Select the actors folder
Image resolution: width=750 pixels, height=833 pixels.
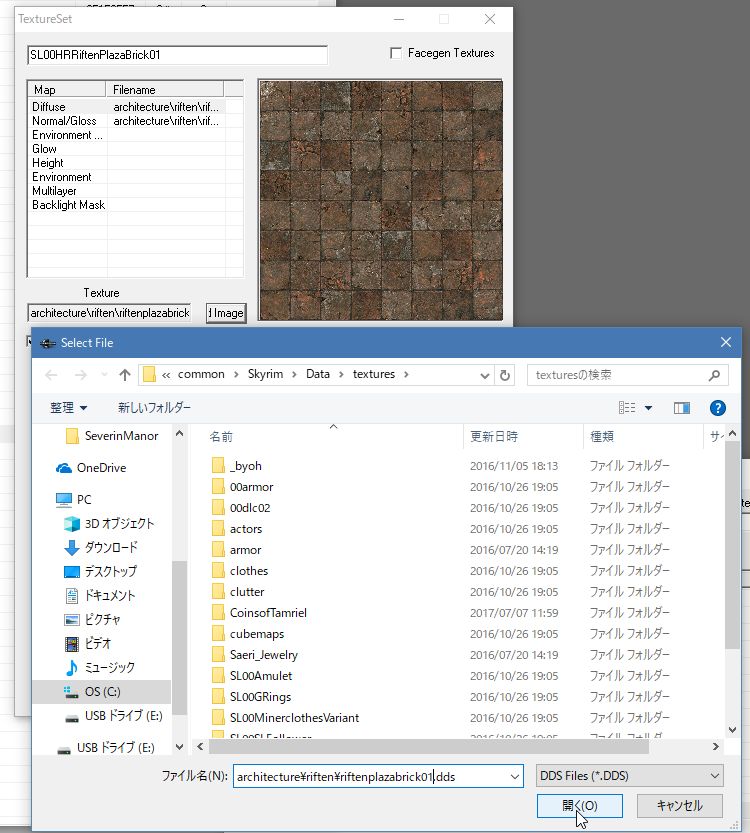pos(237,529)
